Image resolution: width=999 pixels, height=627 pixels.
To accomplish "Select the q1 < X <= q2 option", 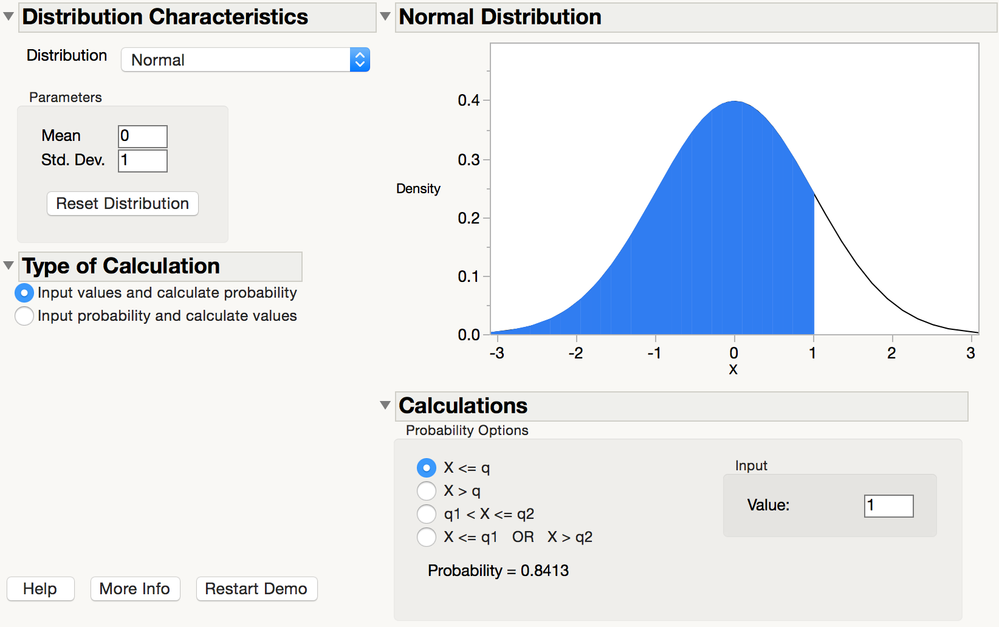I will [426, 513].
